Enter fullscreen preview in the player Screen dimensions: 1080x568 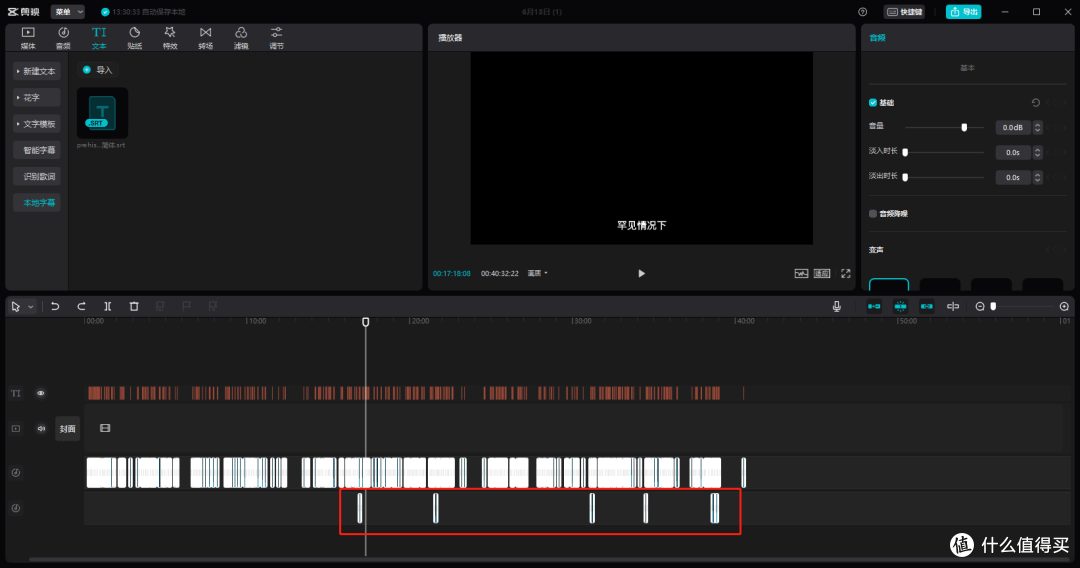pos(846,273)
